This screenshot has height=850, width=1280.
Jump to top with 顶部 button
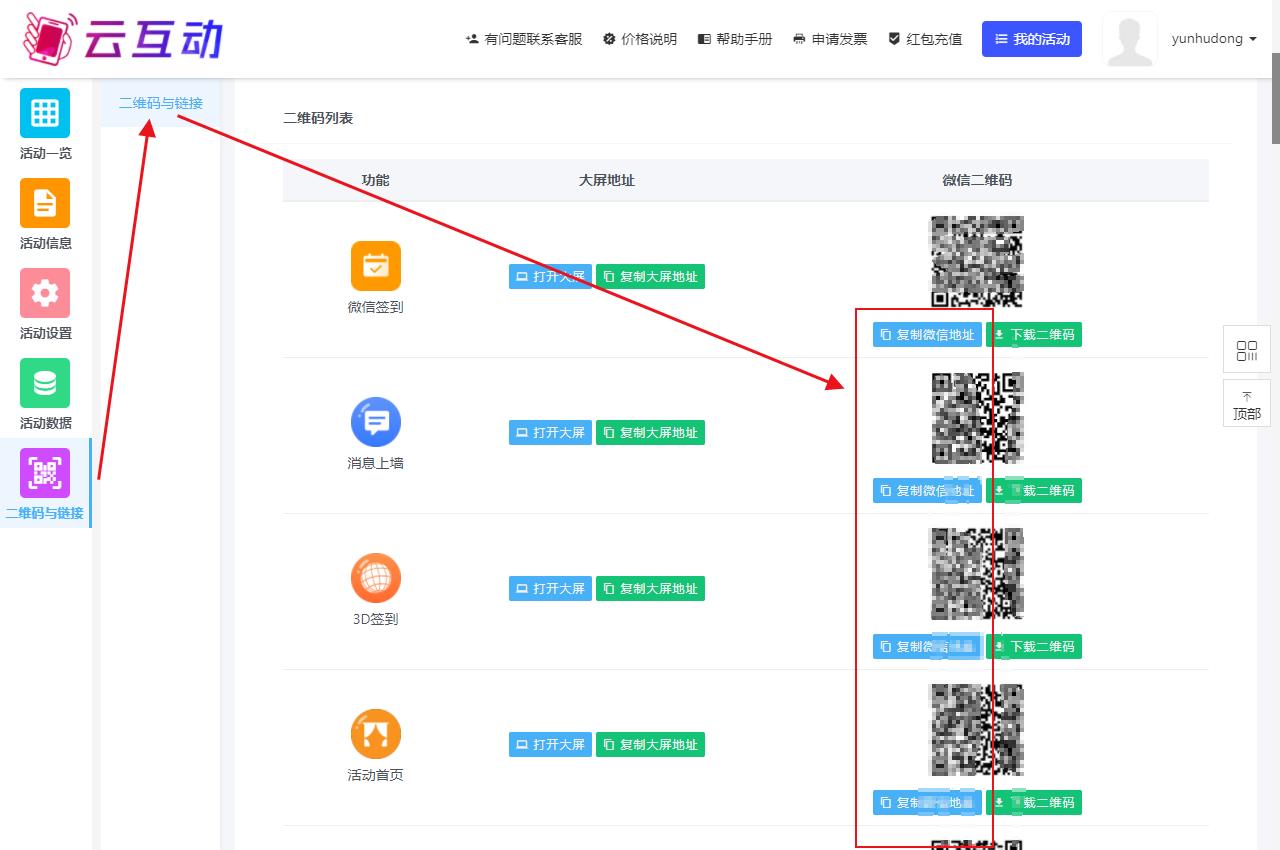pyautogui.click(x=1247, y=404)
